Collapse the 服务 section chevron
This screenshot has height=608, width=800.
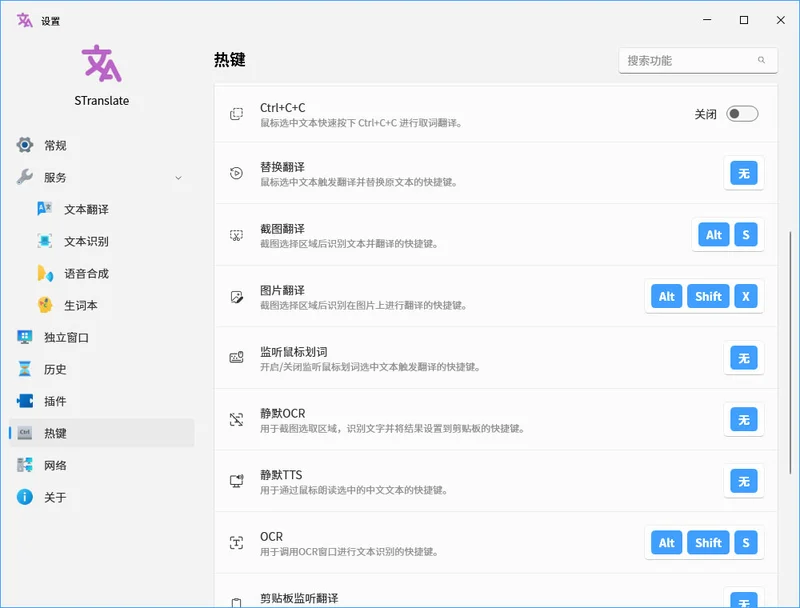[x=179, y=178]
